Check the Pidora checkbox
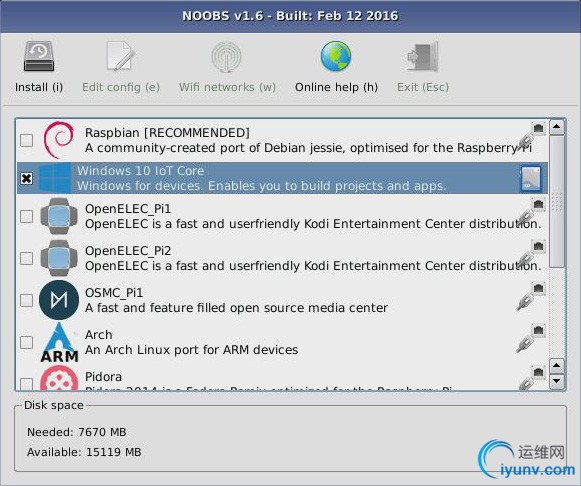This screenshot has width=581, height=486. point(26,384)
